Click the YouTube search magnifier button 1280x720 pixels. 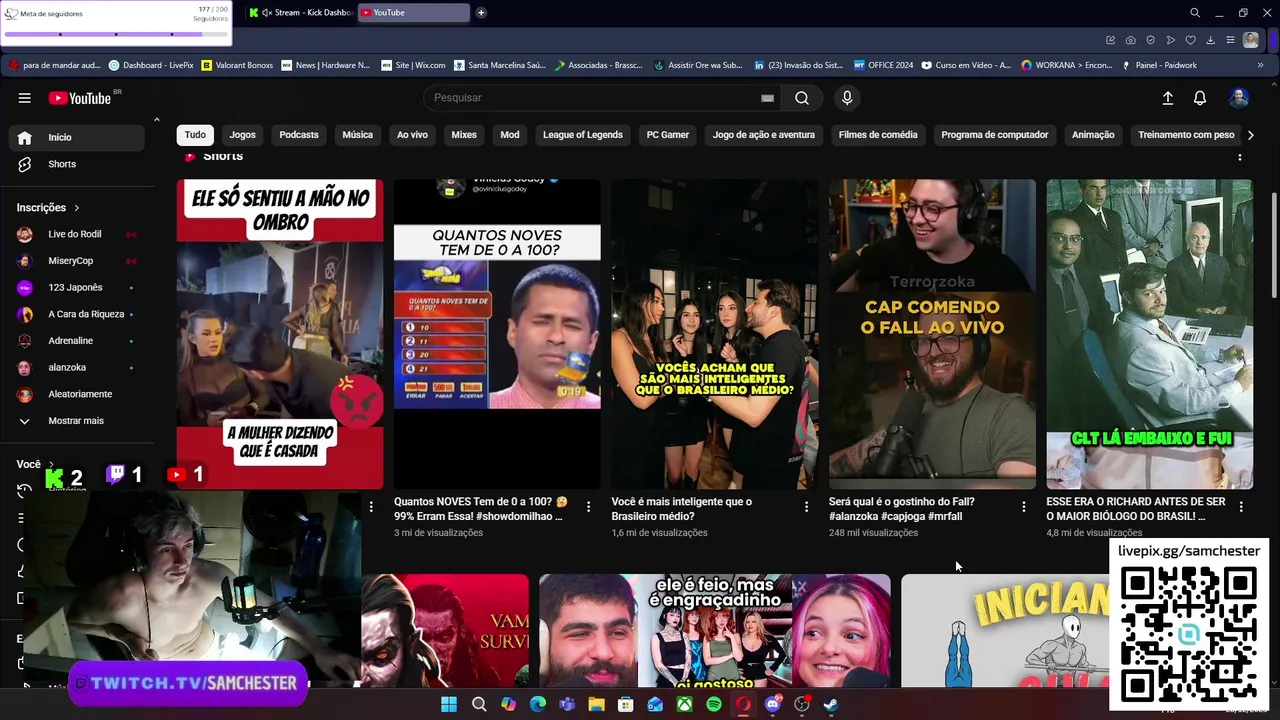[x=802, y=98]
